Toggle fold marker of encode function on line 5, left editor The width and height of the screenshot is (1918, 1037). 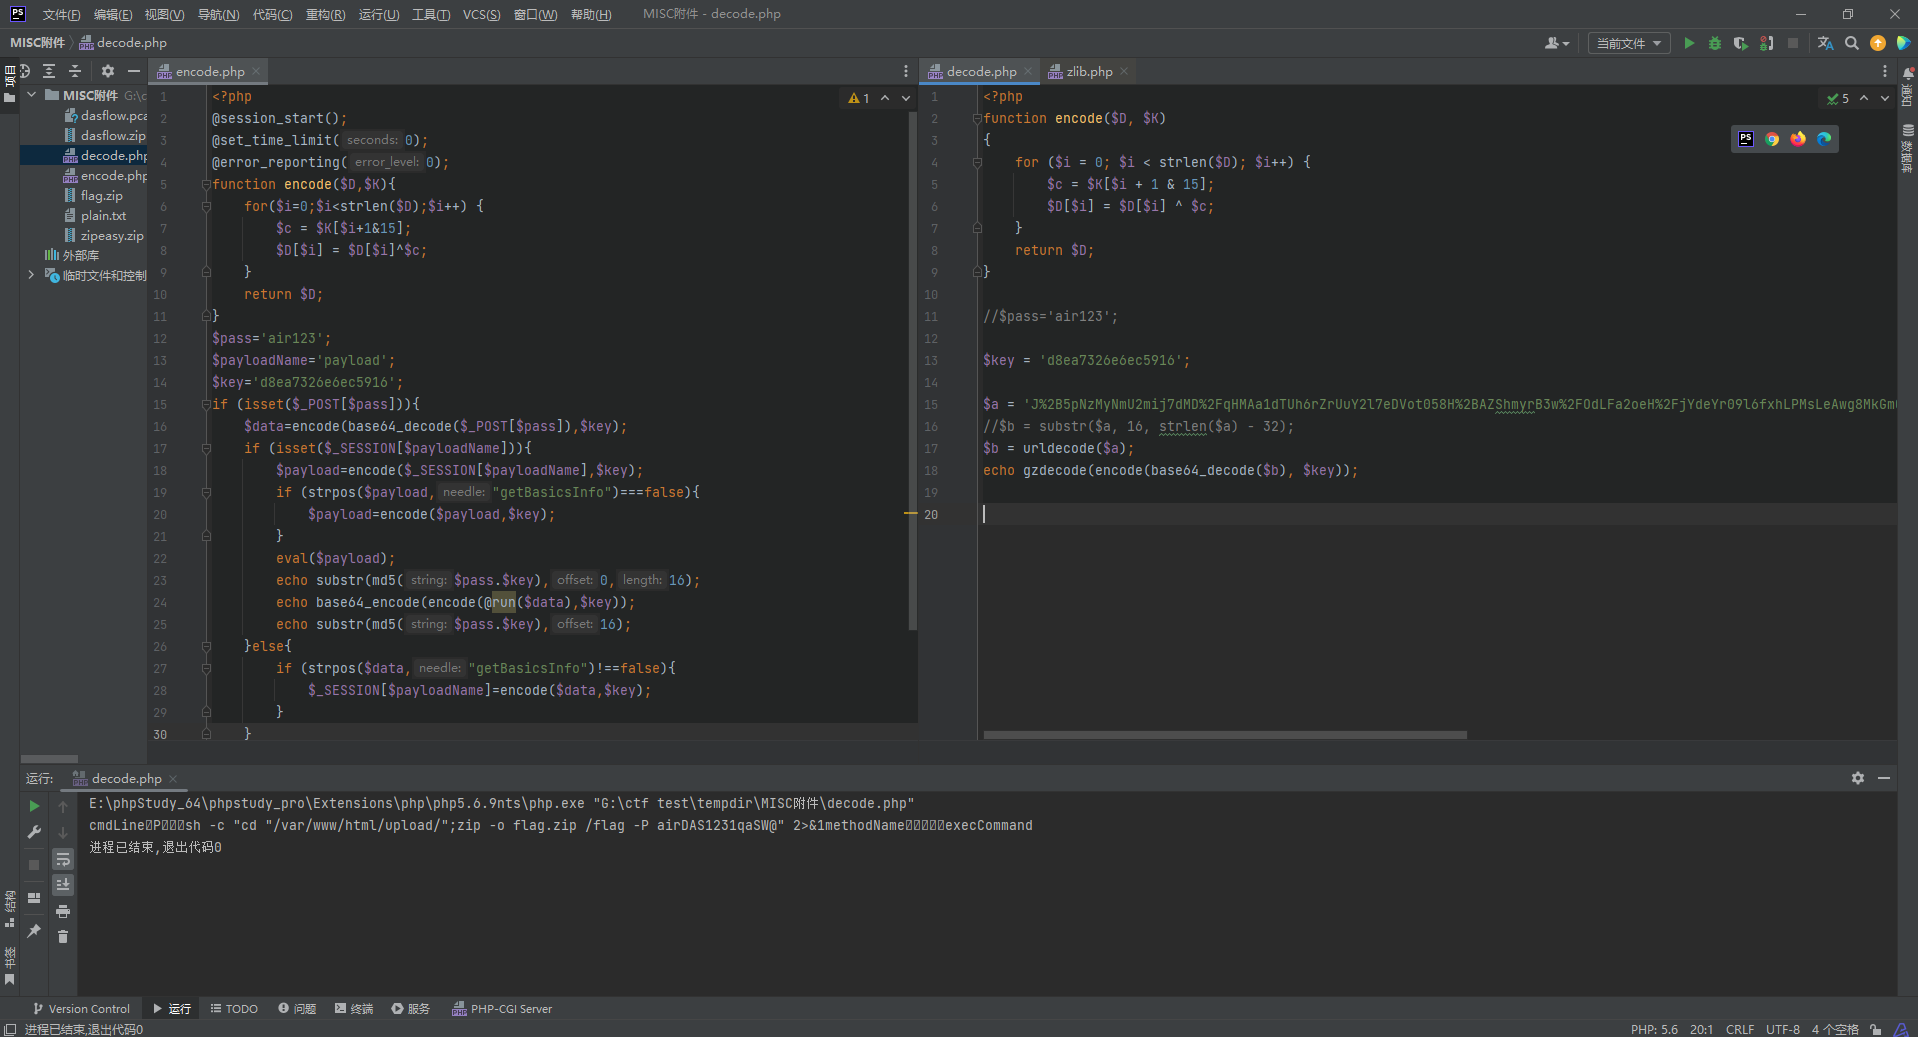[206, 184]
